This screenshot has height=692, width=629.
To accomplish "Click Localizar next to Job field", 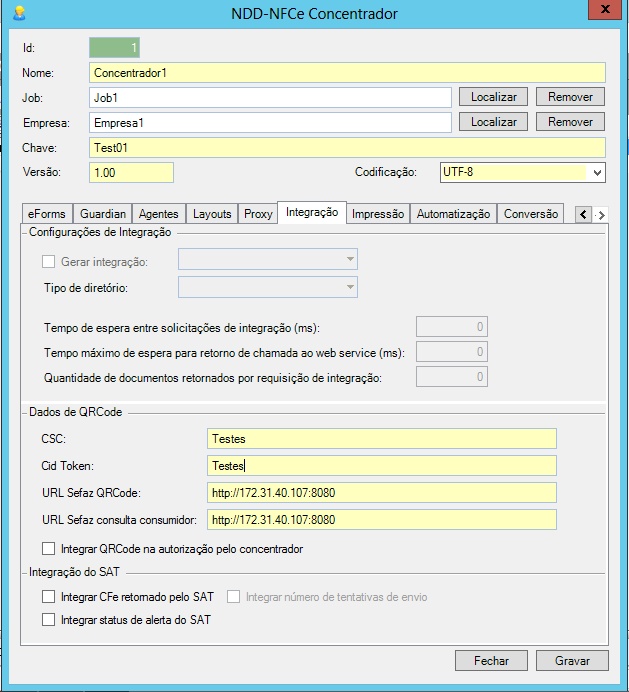I will 494,97.
